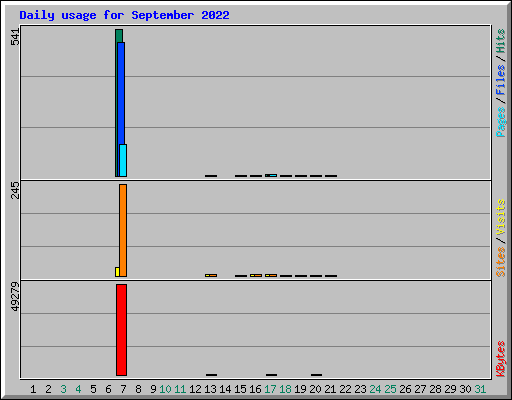Click the red KBytes bar for day 7
The width and height of the screenshot is (512, 400).
point(121,330)
